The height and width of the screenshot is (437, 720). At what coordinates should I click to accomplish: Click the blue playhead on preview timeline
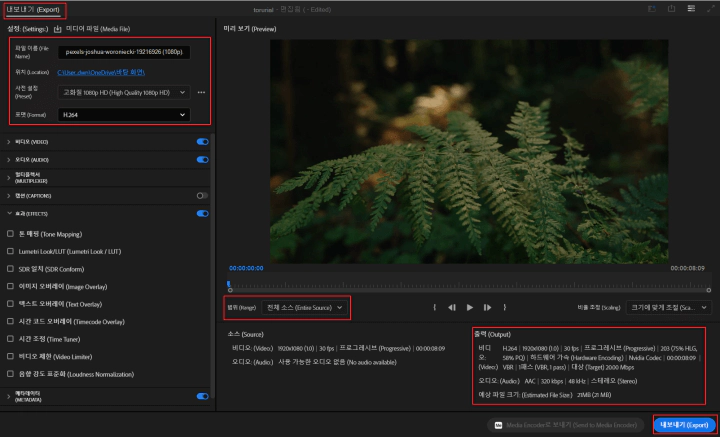229,284
